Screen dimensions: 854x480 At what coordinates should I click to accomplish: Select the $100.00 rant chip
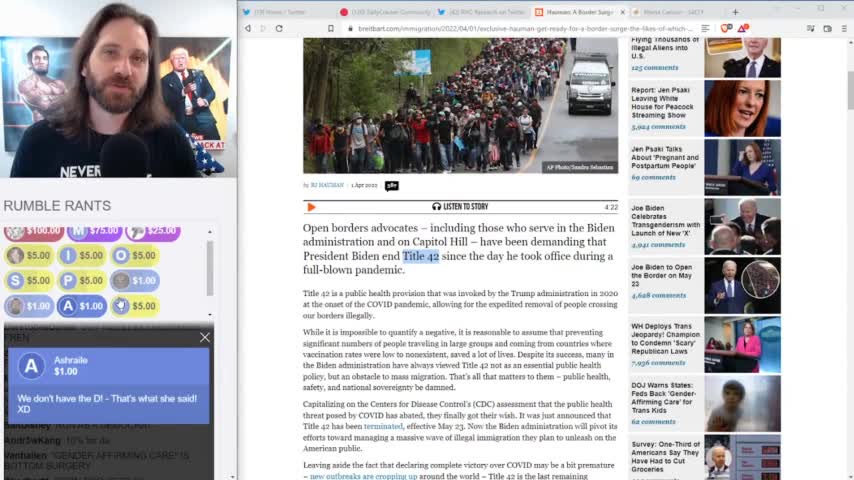click(34, 232)
